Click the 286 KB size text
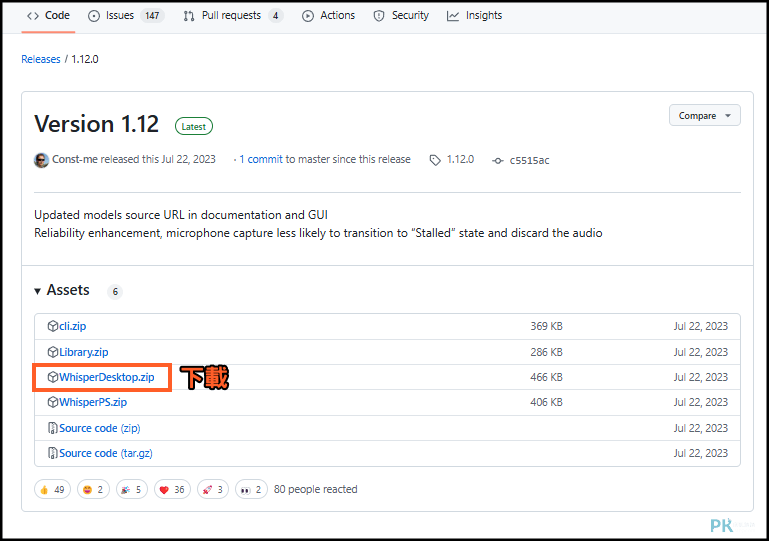The width and height of the screenshot is (769, 541). click(x=546, y=352)
